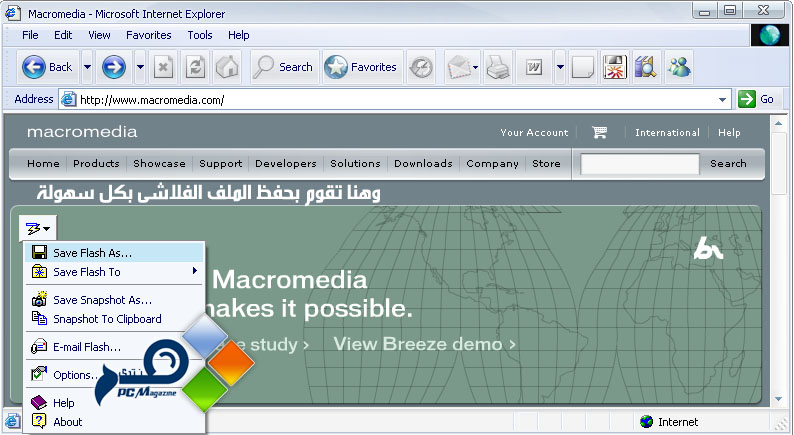Image resolution: width=794 pixels, height=435 pixels.
Task: Click the Discuss note icon
Action: pyautogui.click(x=583, y=67)
